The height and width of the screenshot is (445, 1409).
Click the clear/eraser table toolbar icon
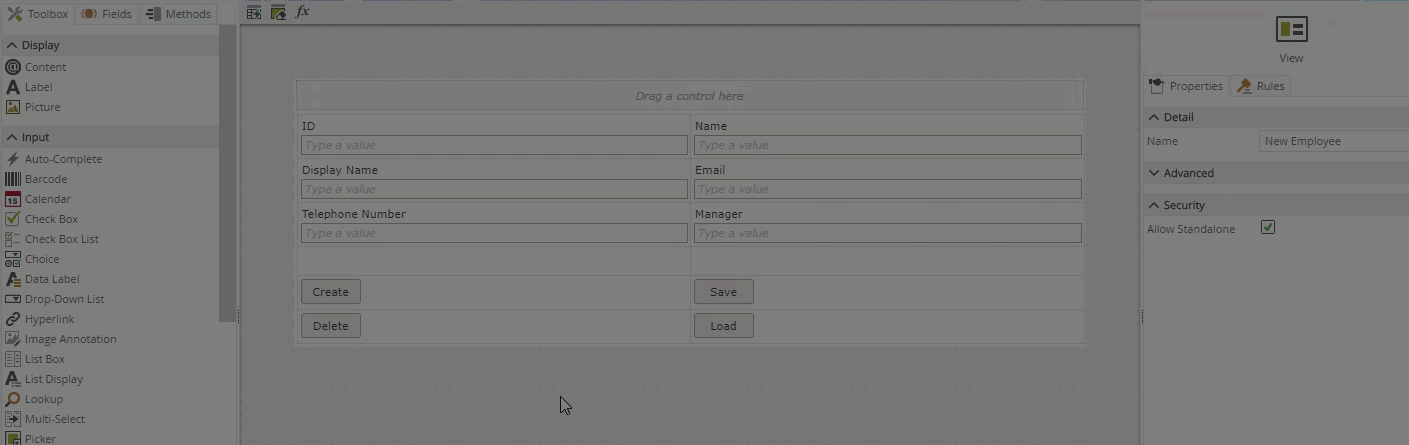click(x=278, y=12)
